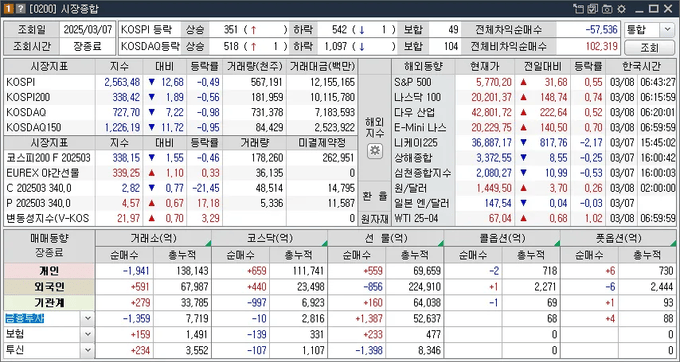Select the KOSDAQ row label
Image resolution: width=680 pixels, height=362 pixels.
pos(26,113)
